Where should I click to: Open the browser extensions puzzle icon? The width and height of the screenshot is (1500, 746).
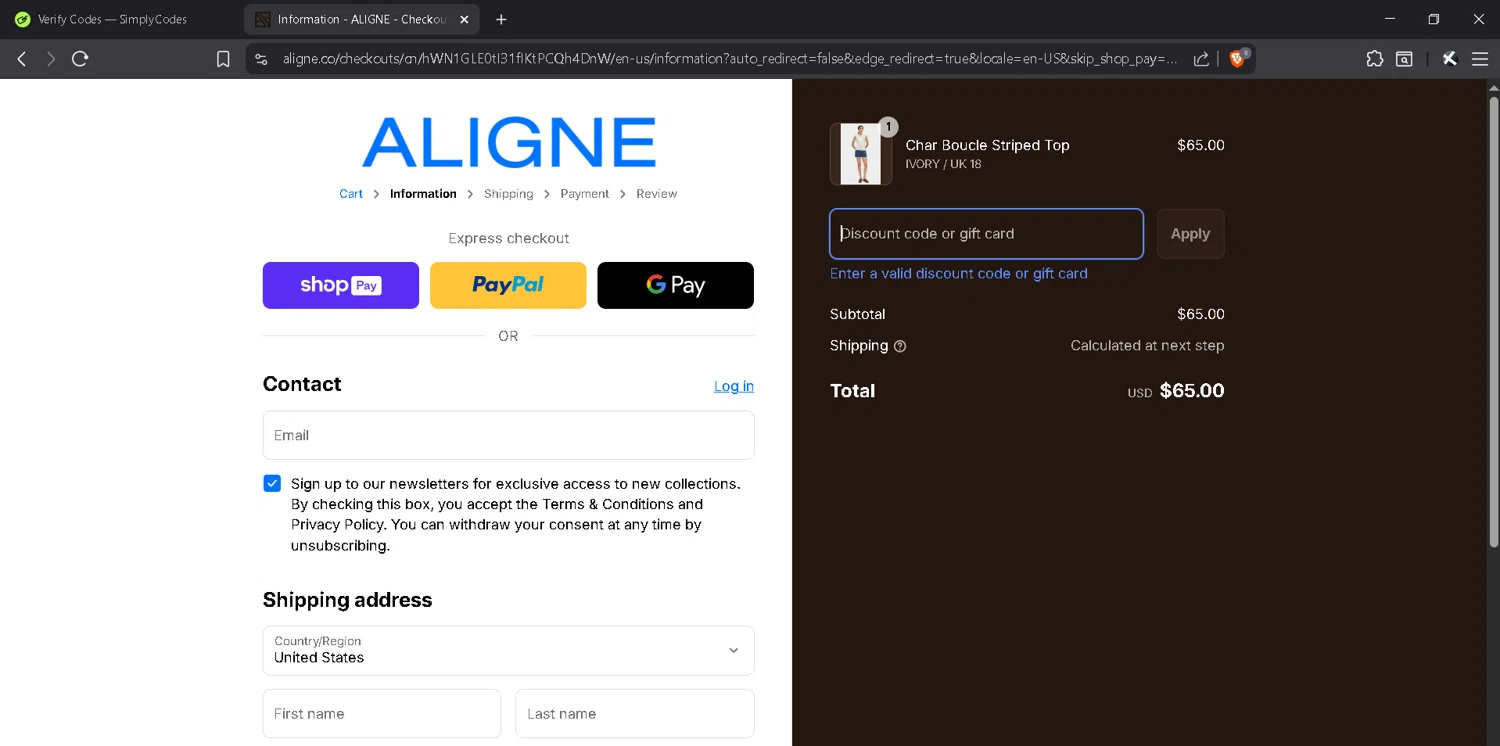pos(1375,59)
